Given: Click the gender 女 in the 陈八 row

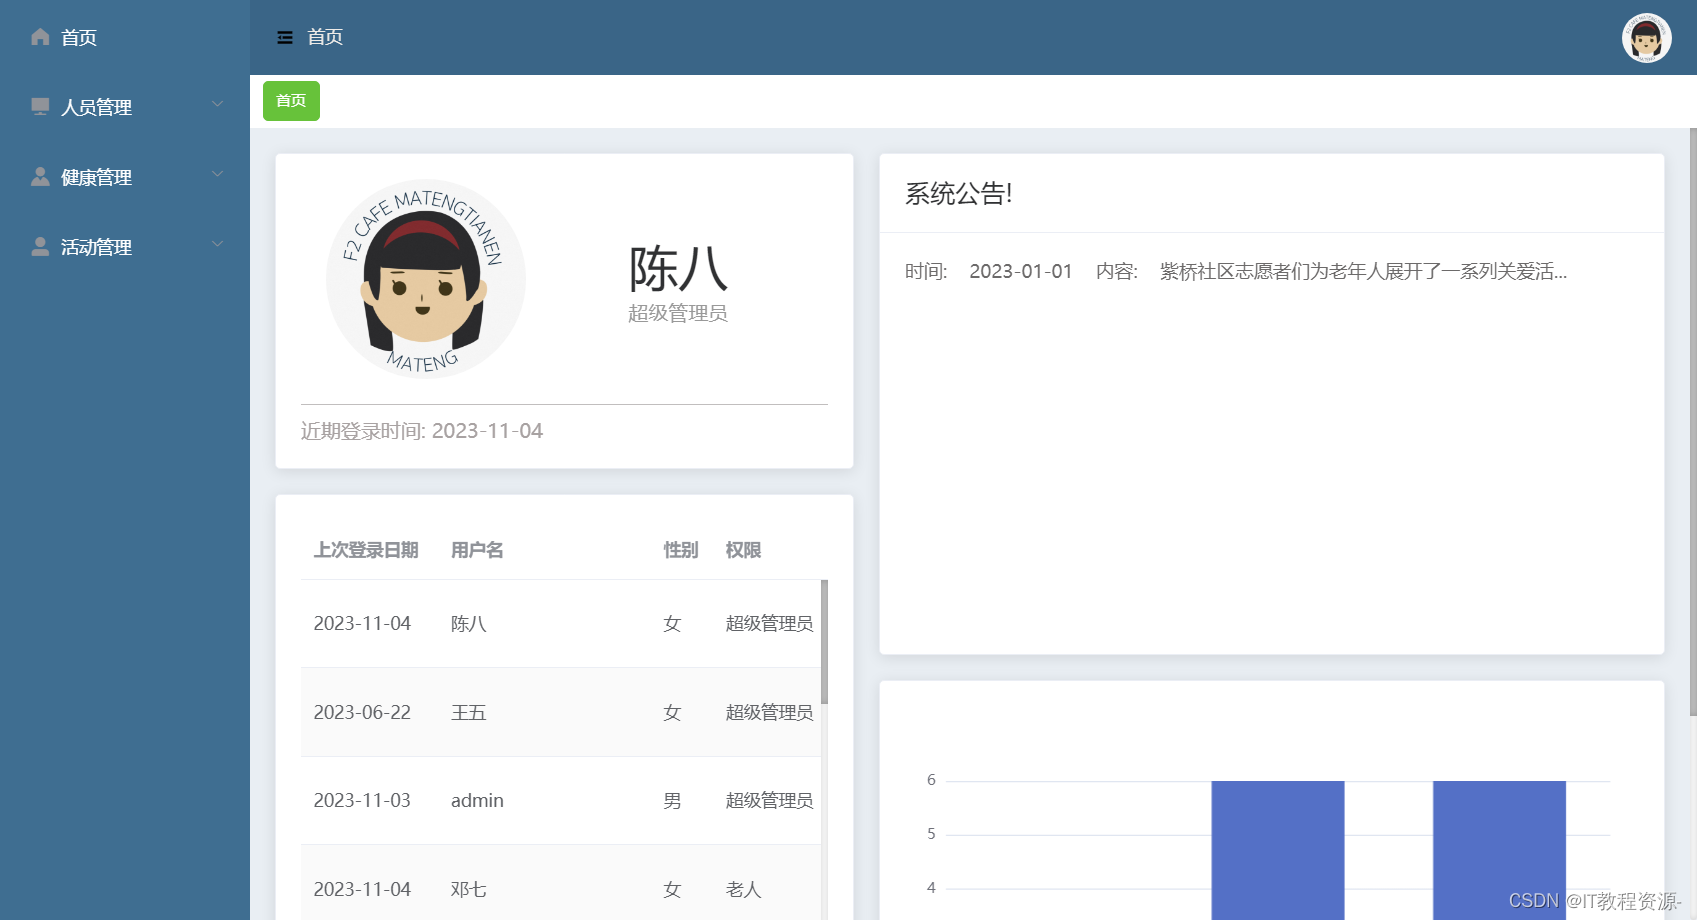Looking at the screenshot, I should pyautogui.click(x=672, y=624).
